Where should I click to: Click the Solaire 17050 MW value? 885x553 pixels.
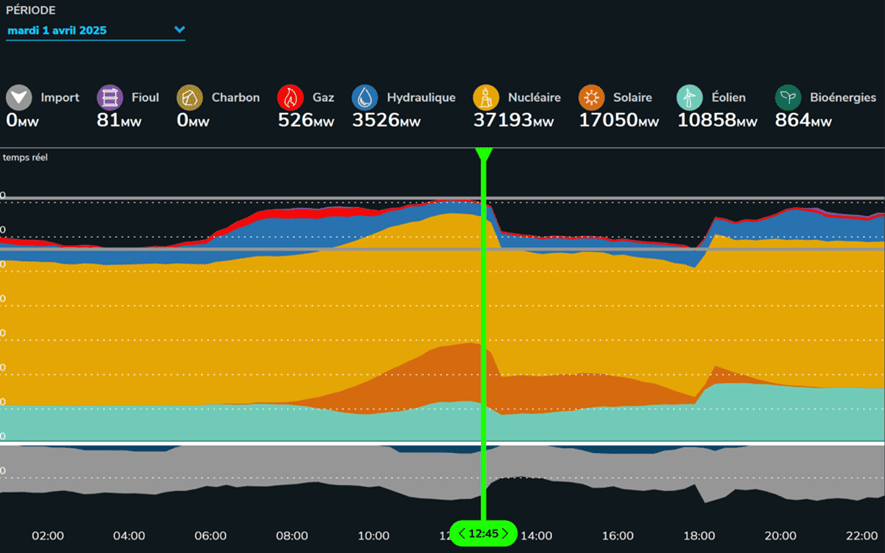coord(618,121)
